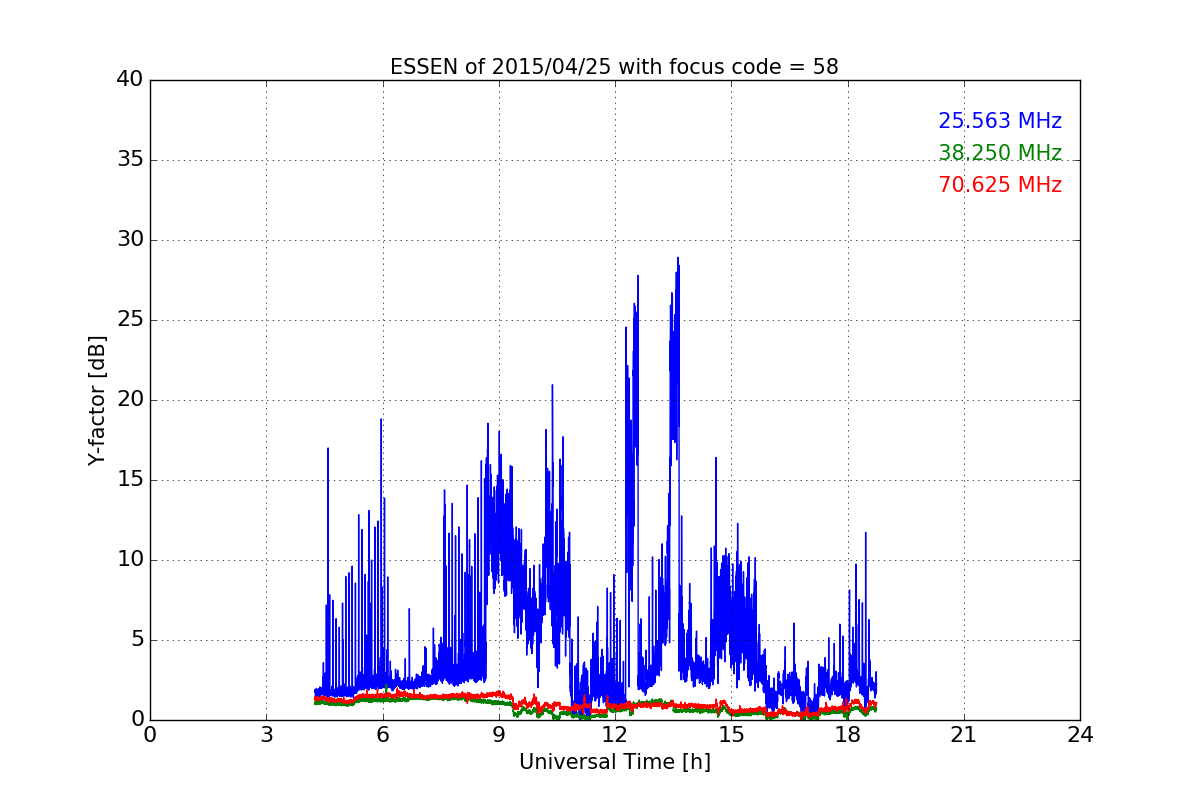Click the plot title mentioning ESSEN
The height and width of the screenshot is (800, 1200).
click(x=614, y=67)
